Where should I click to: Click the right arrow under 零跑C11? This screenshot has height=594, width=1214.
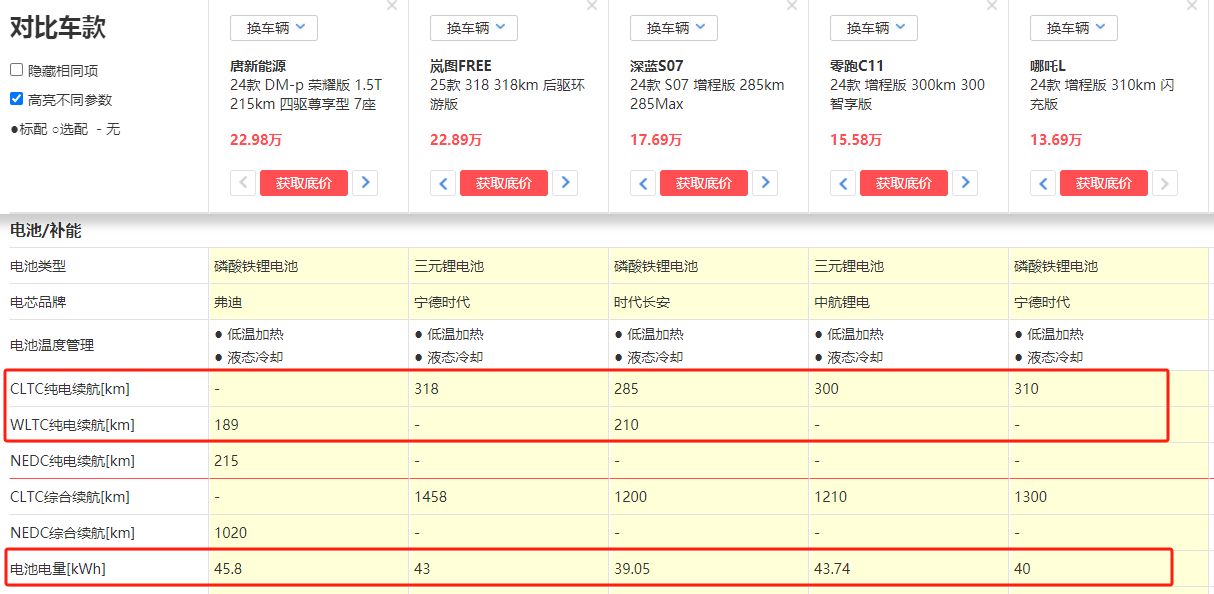[x=966, y=183]
